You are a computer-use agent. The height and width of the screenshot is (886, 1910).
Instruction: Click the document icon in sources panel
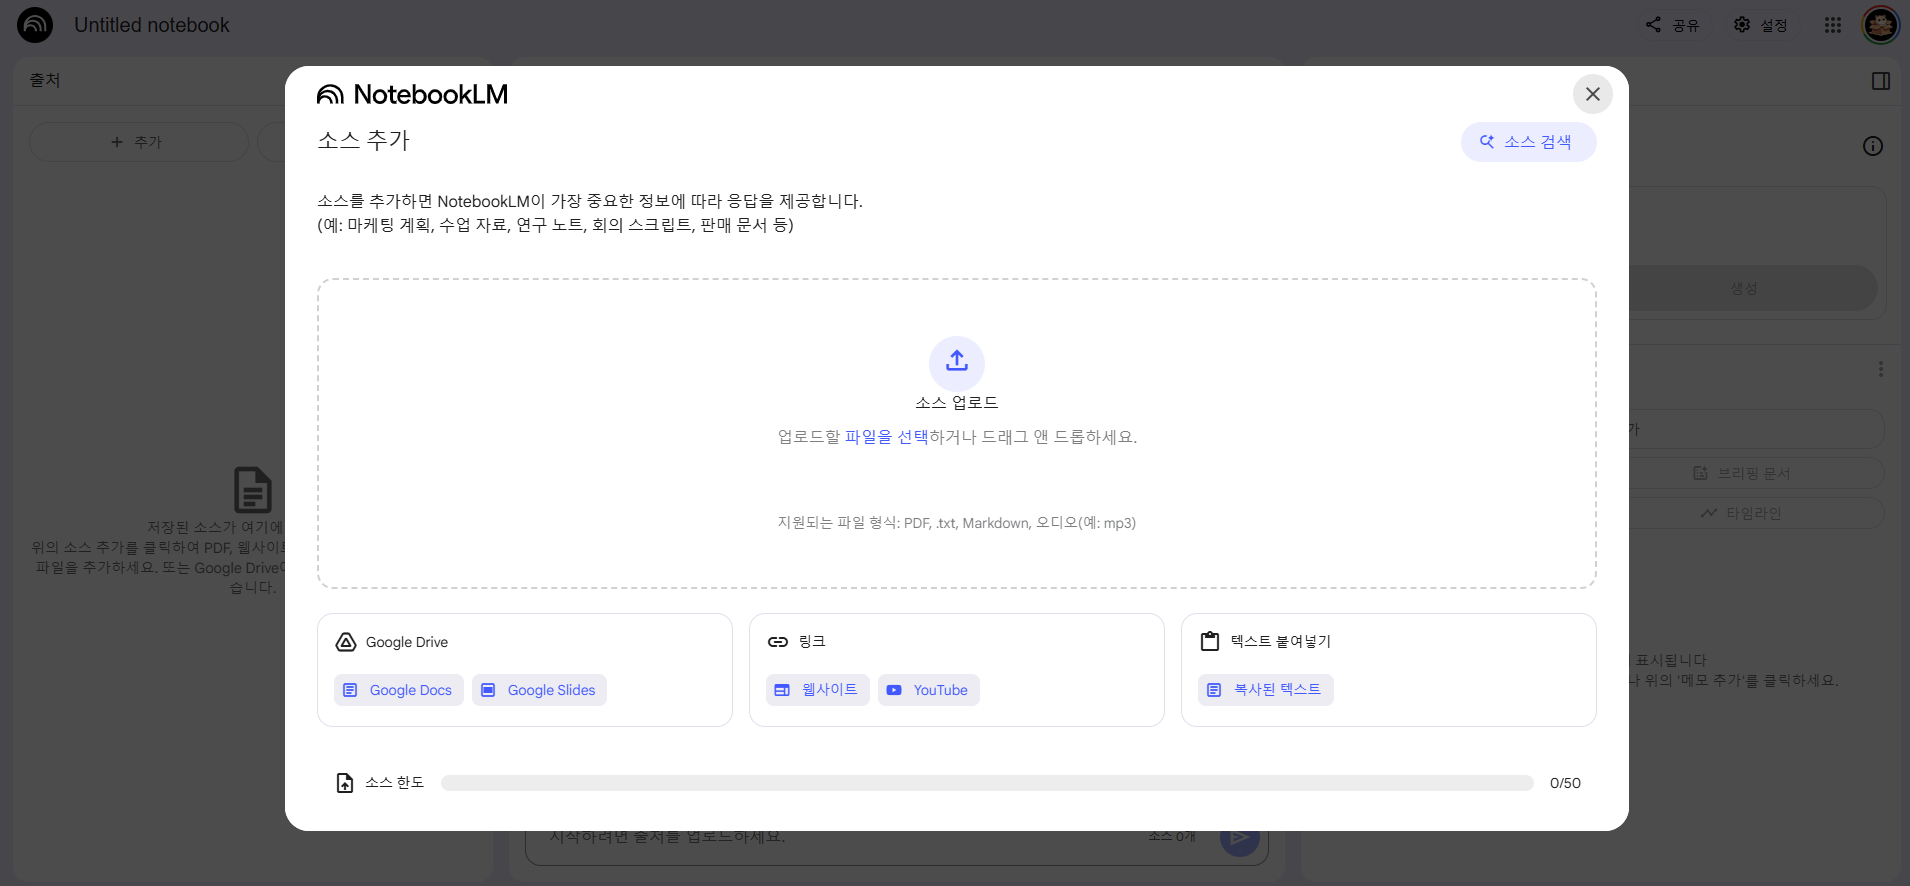(x=252, y=490)
